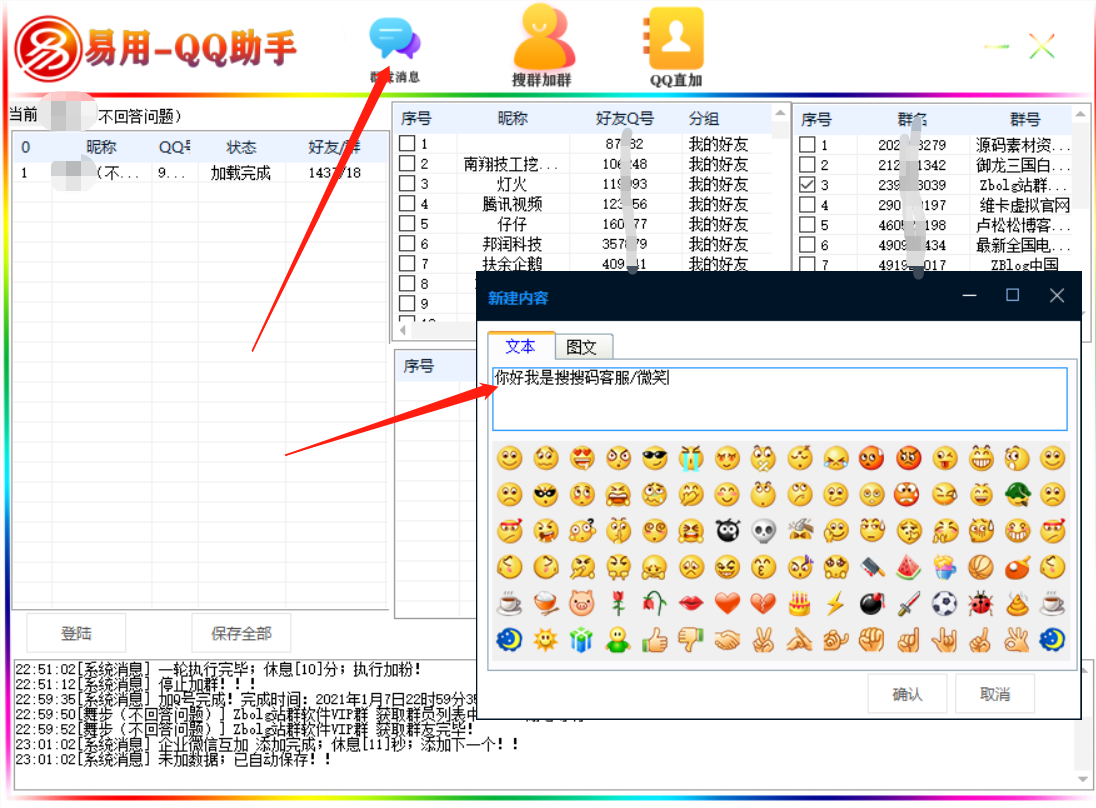Insert the upright red rose emoji

[x=618, y=603]
